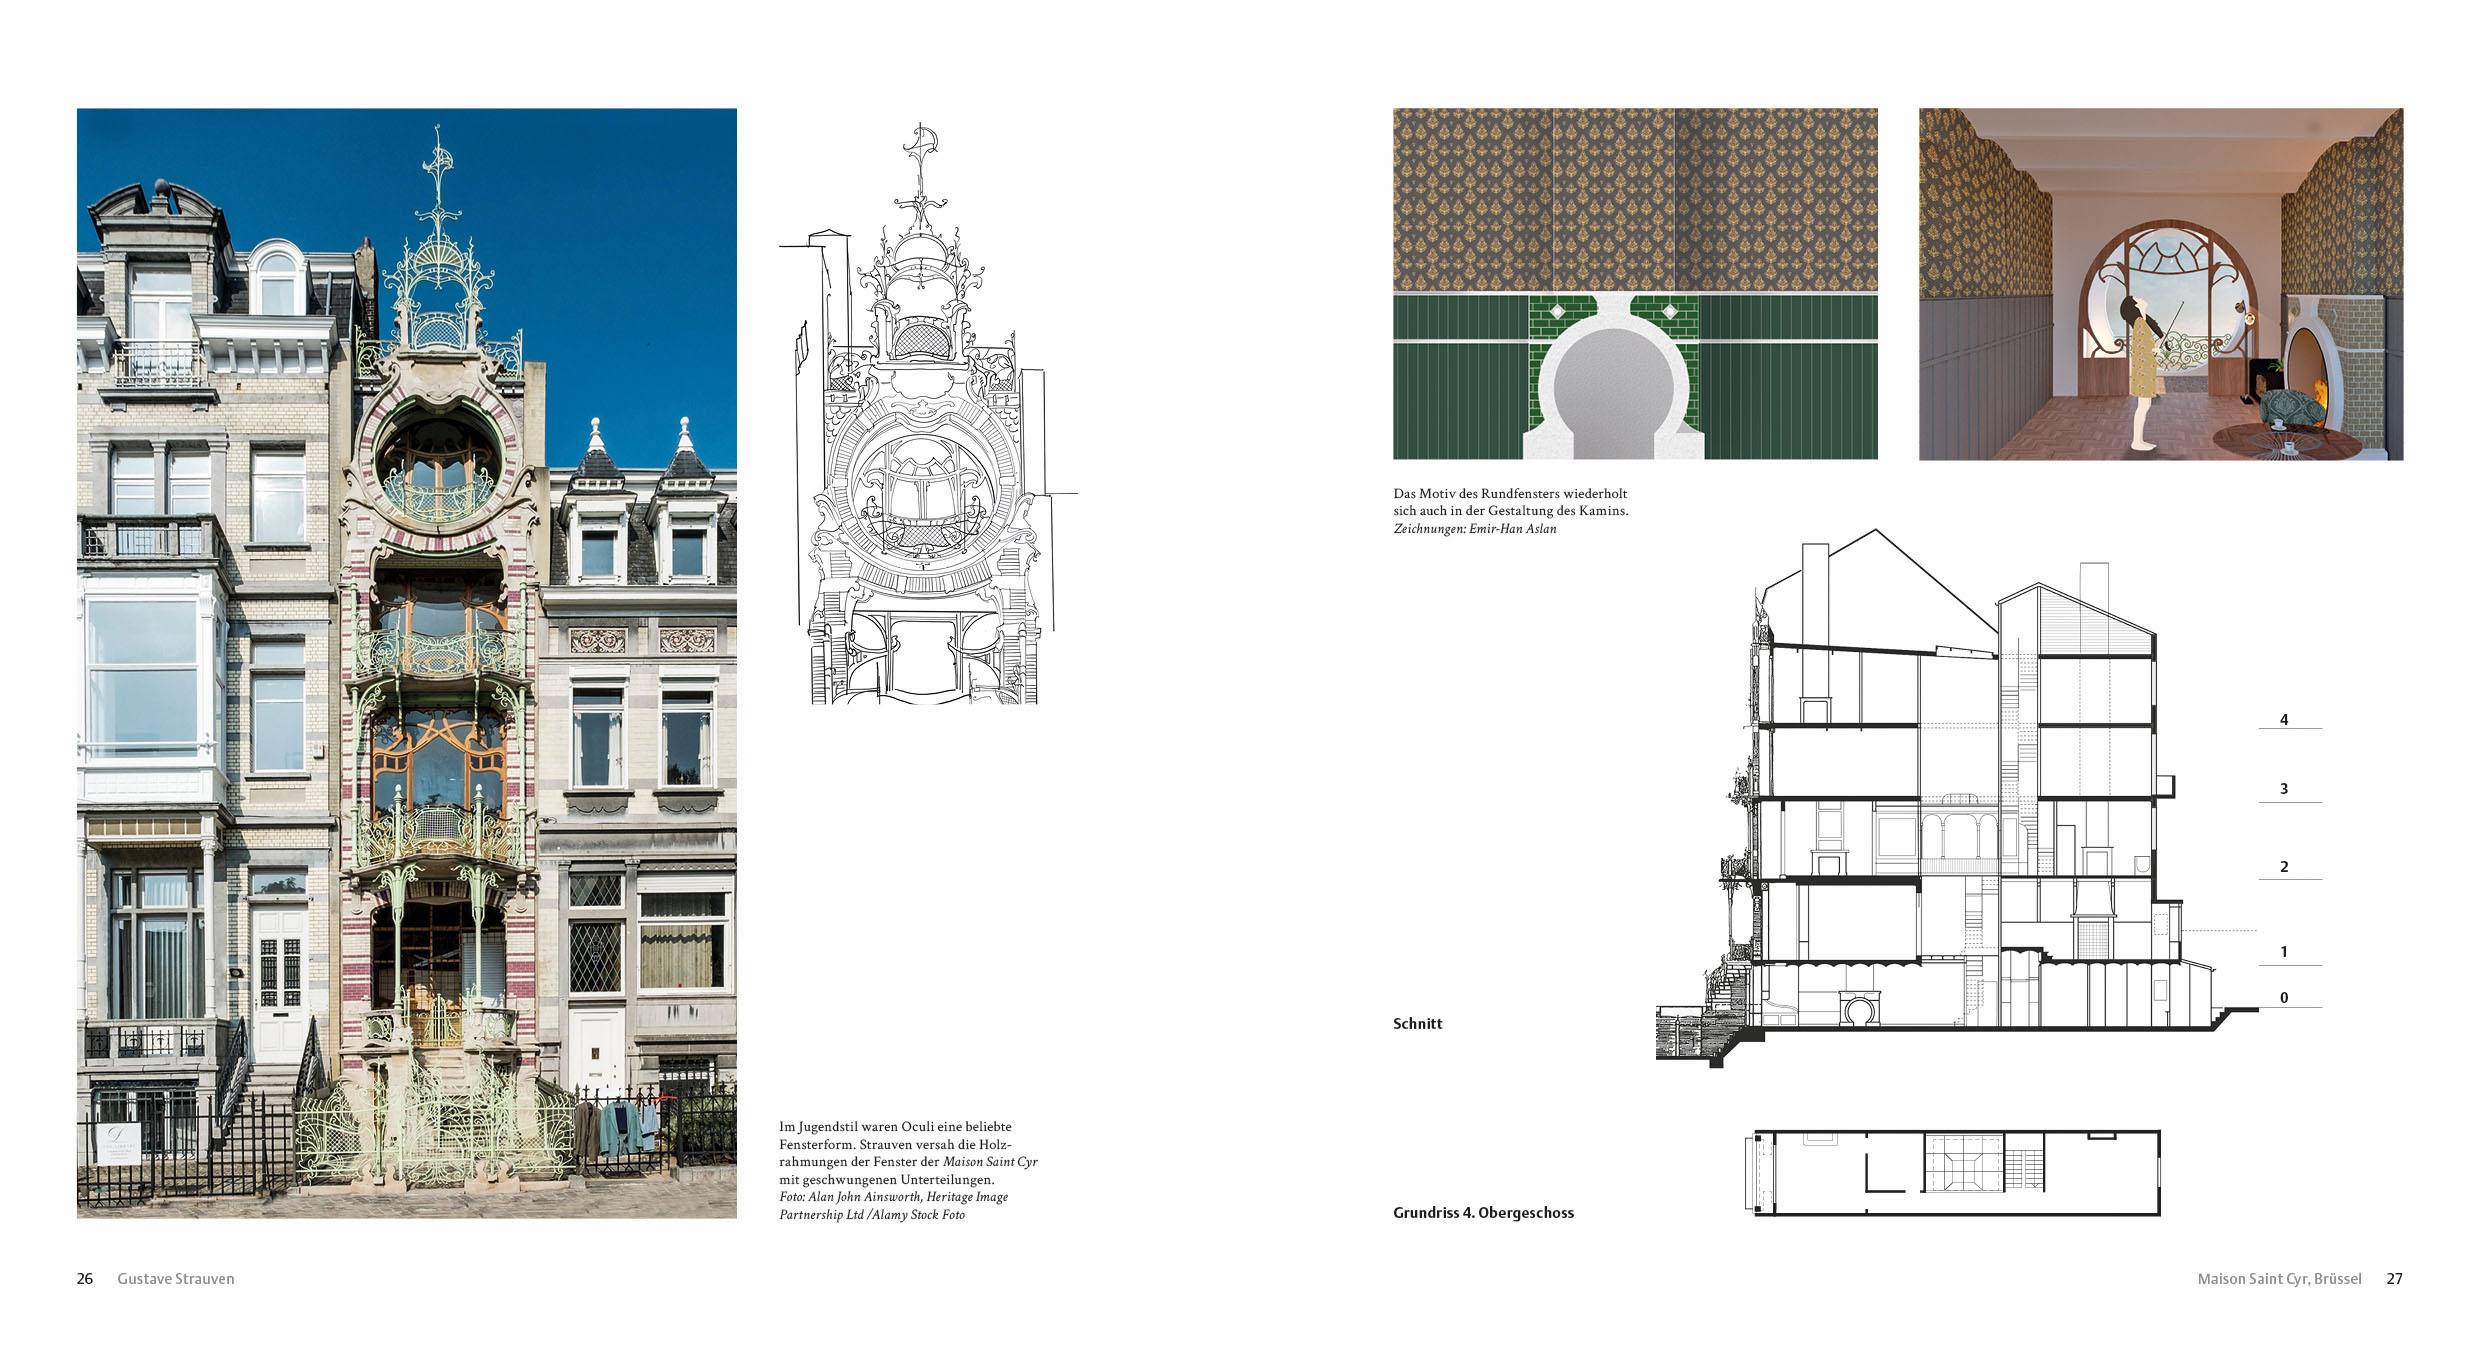Viewport: 2480px width, 1358px height.
Task: Click the 'Maison Saint Cyr, Brüssel' footer text
Action: [2279, 1278]
